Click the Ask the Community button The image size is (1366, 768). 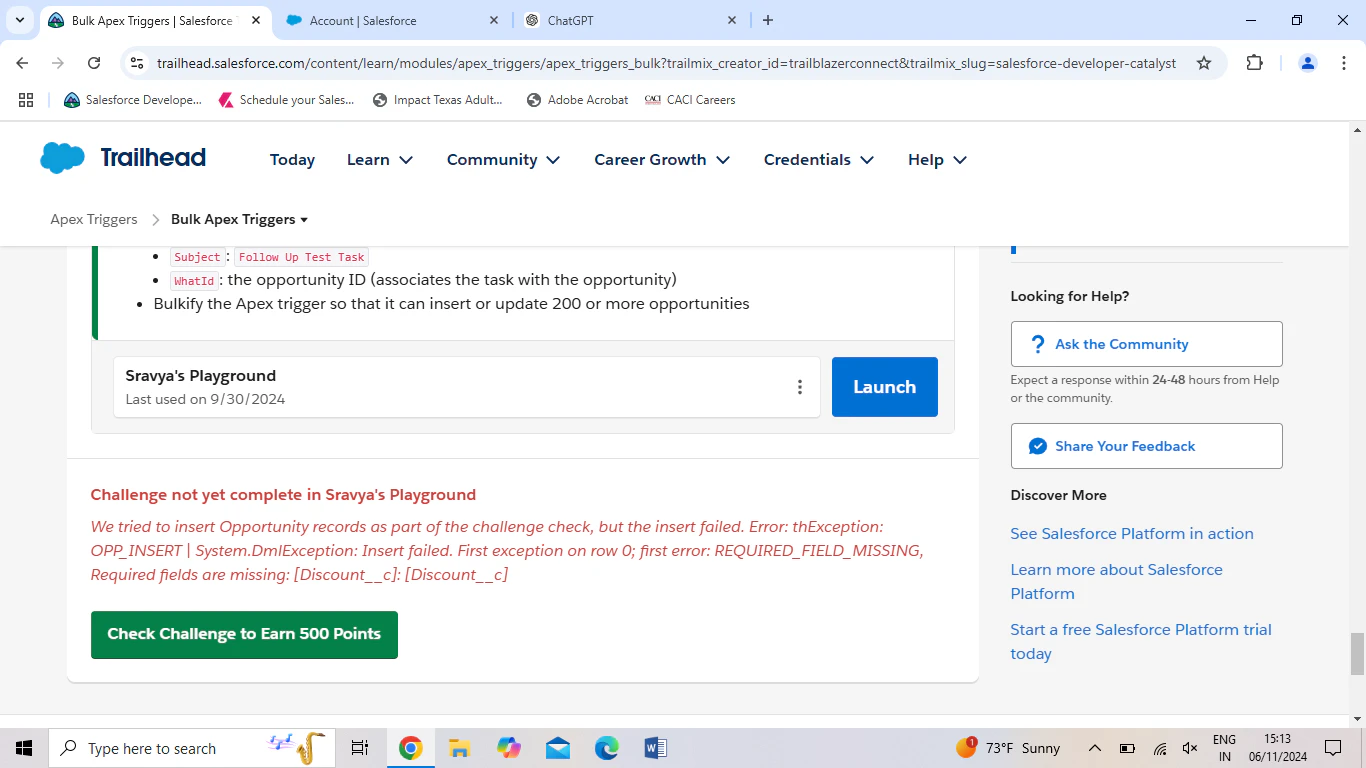click(x=1146, y=344)
